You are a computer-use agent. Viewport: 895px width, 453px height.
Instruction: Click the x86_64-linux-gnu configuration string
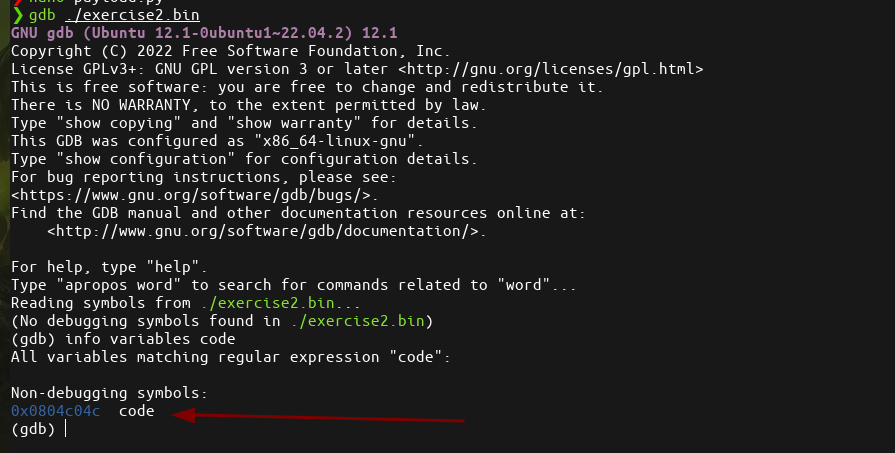tap(334, 141)
